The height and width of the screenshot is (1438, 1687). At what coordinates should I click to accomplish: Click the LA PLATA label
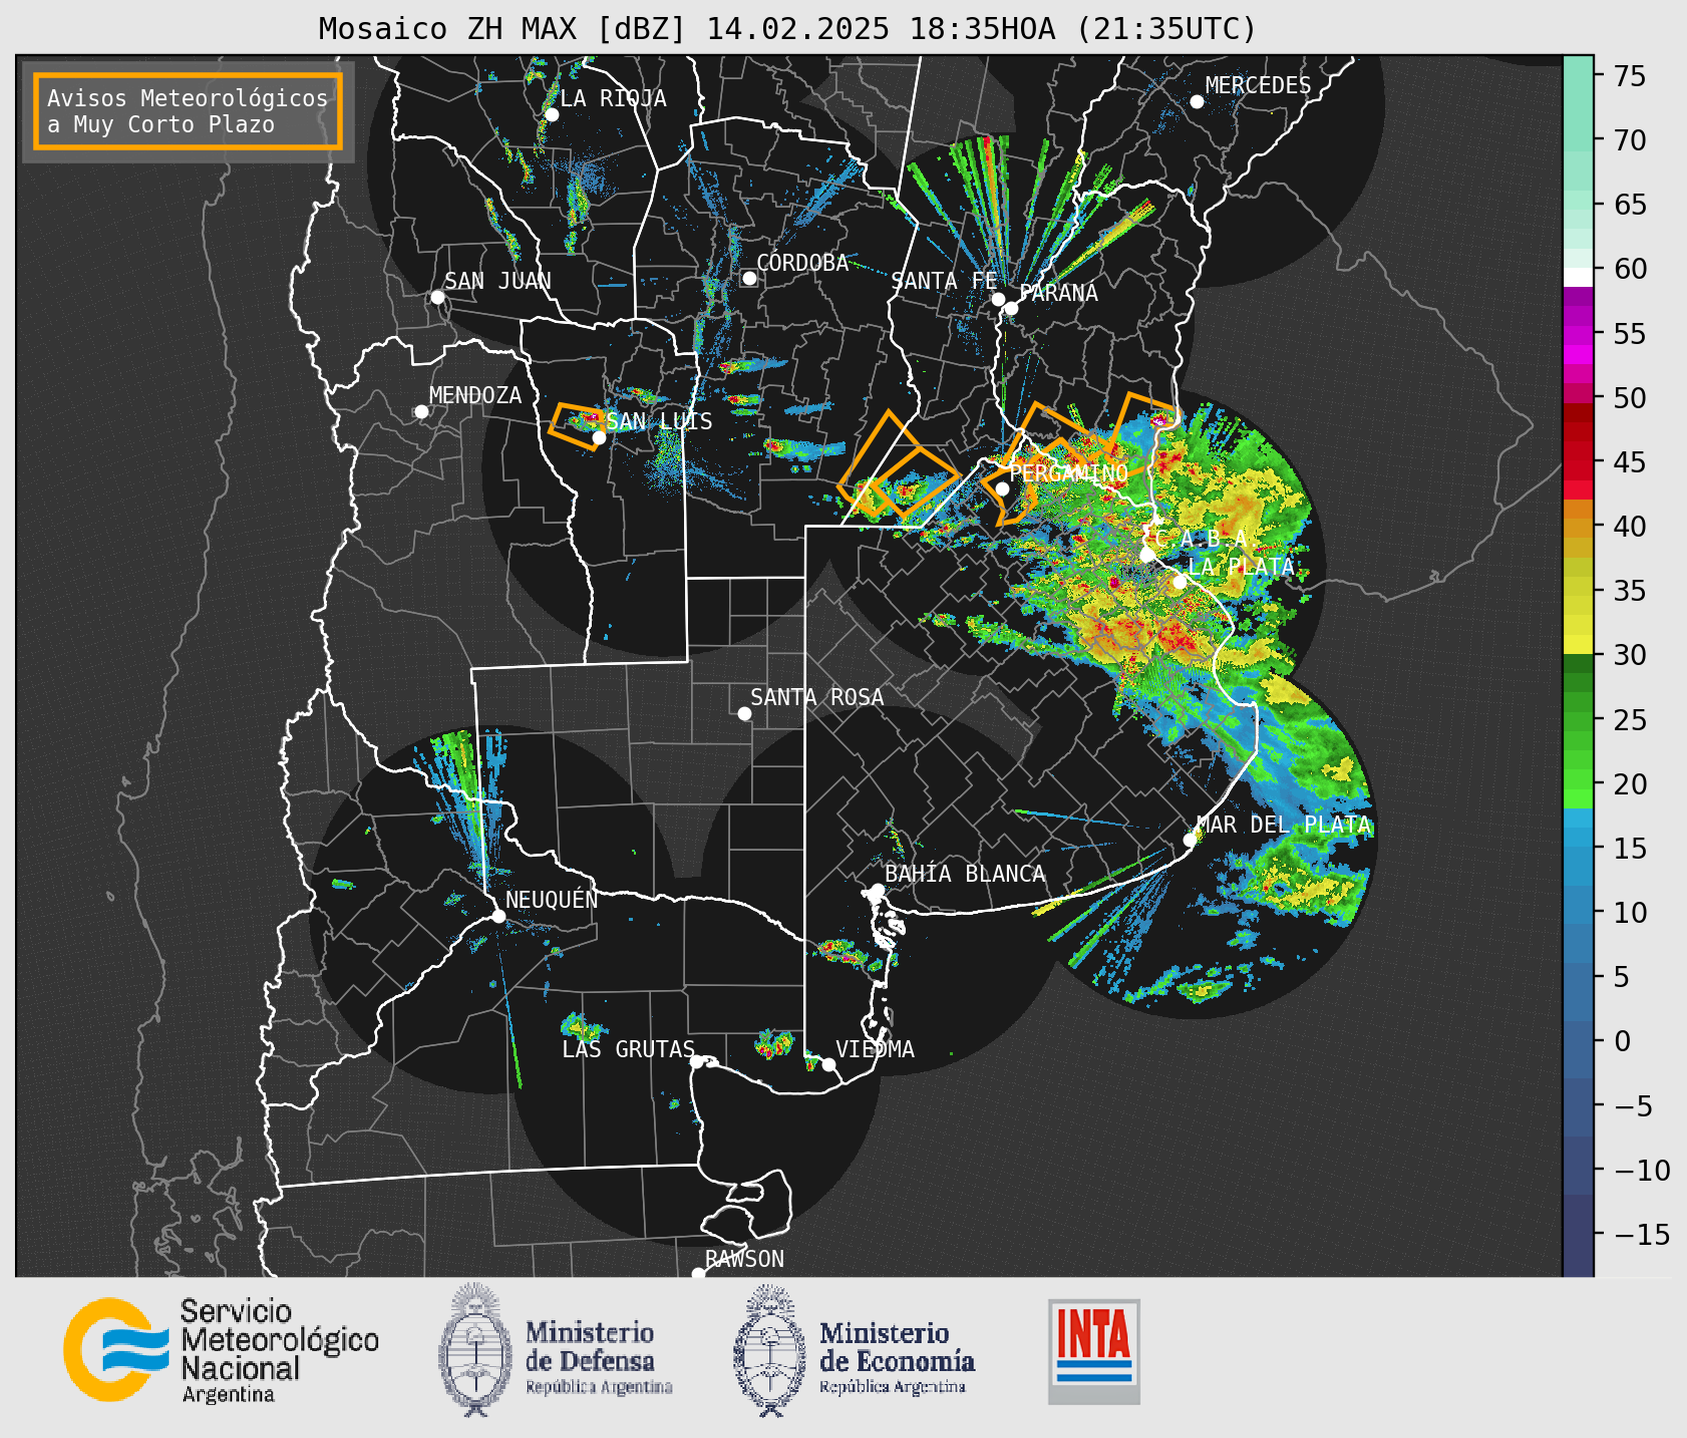coord(1241,567)
